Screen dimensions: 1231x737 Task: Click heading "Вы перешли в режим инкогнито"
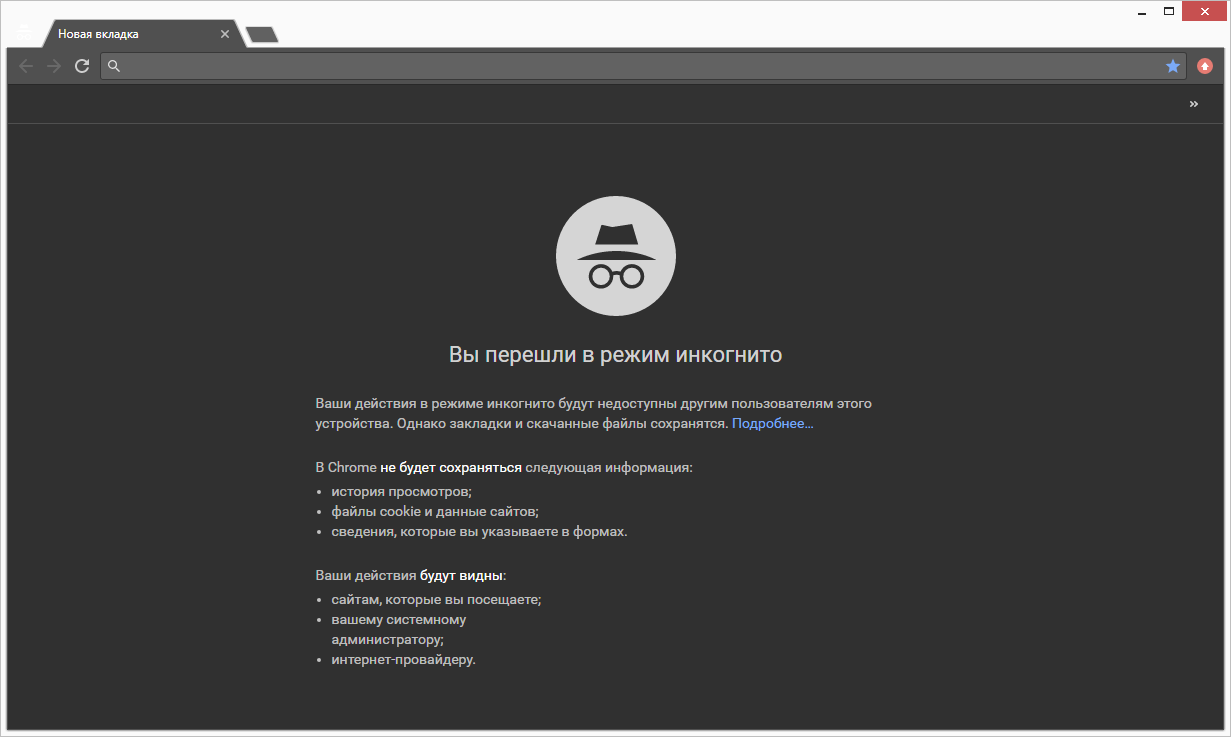point(616,355)
